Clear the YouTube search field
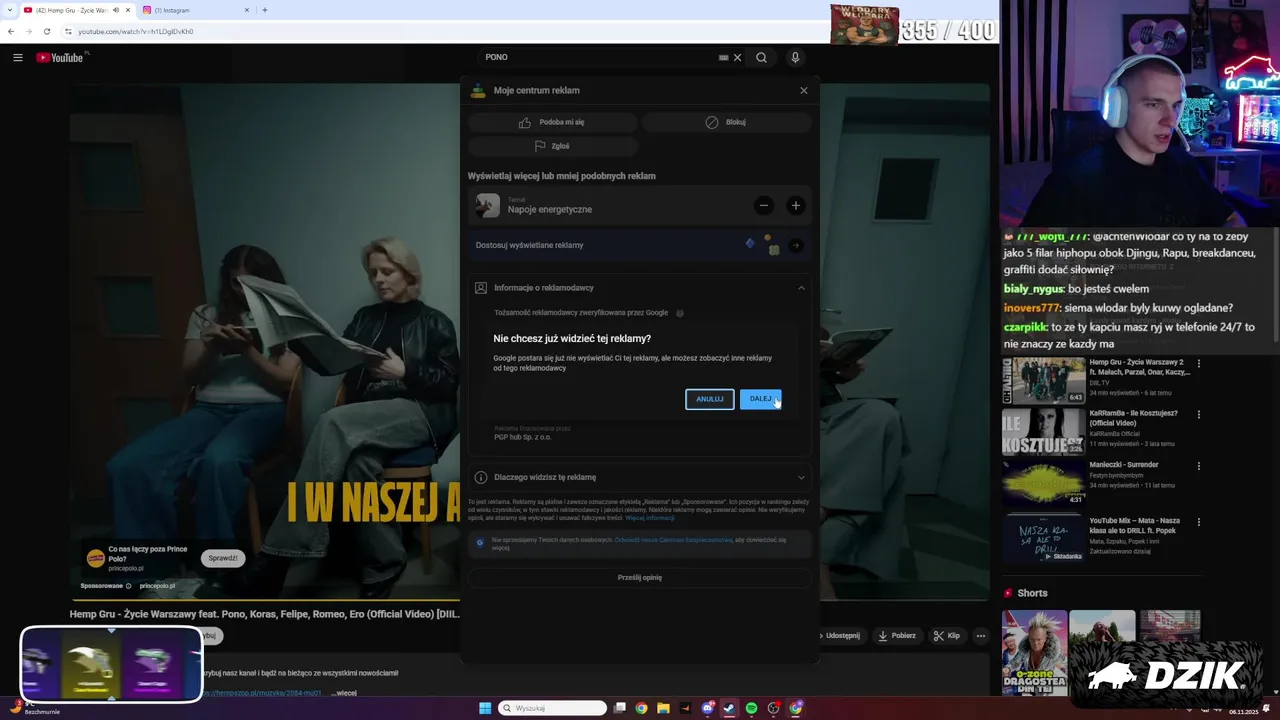The width and height of the screenshot is (1280, 720). pos(737,57)
